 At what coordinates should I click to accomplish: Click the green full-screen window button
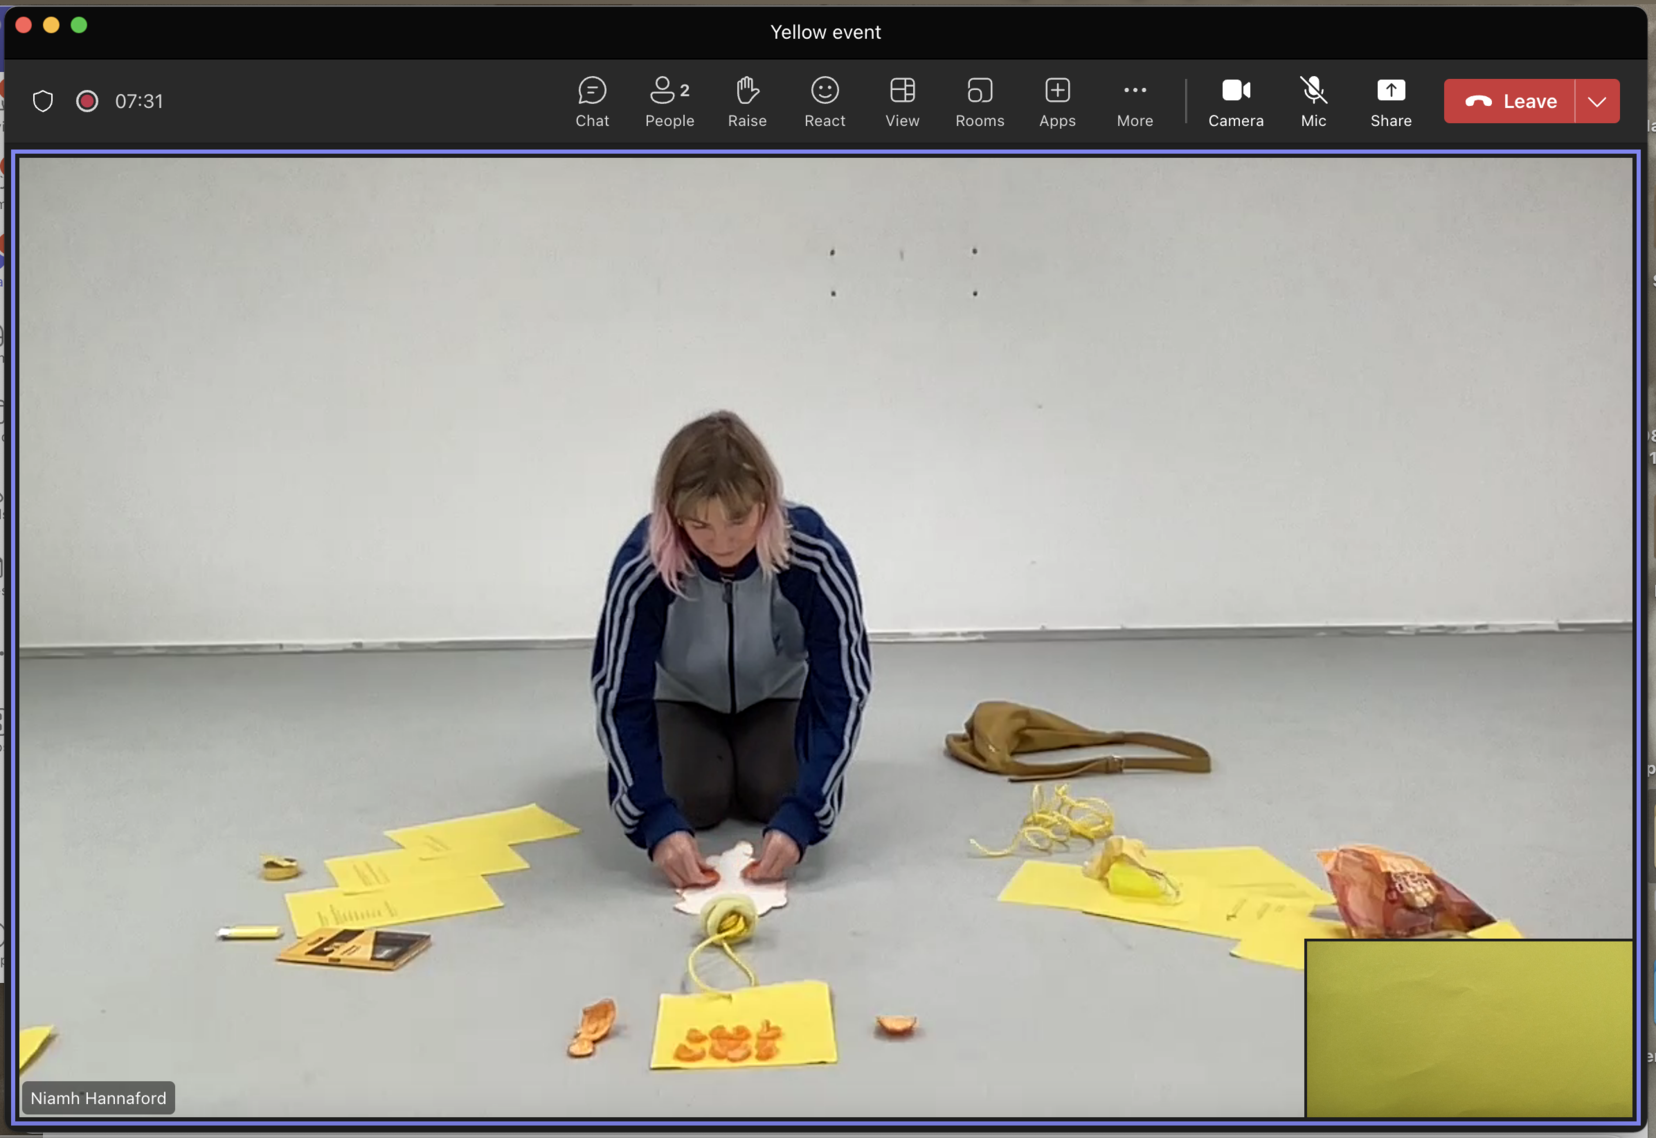79,25
